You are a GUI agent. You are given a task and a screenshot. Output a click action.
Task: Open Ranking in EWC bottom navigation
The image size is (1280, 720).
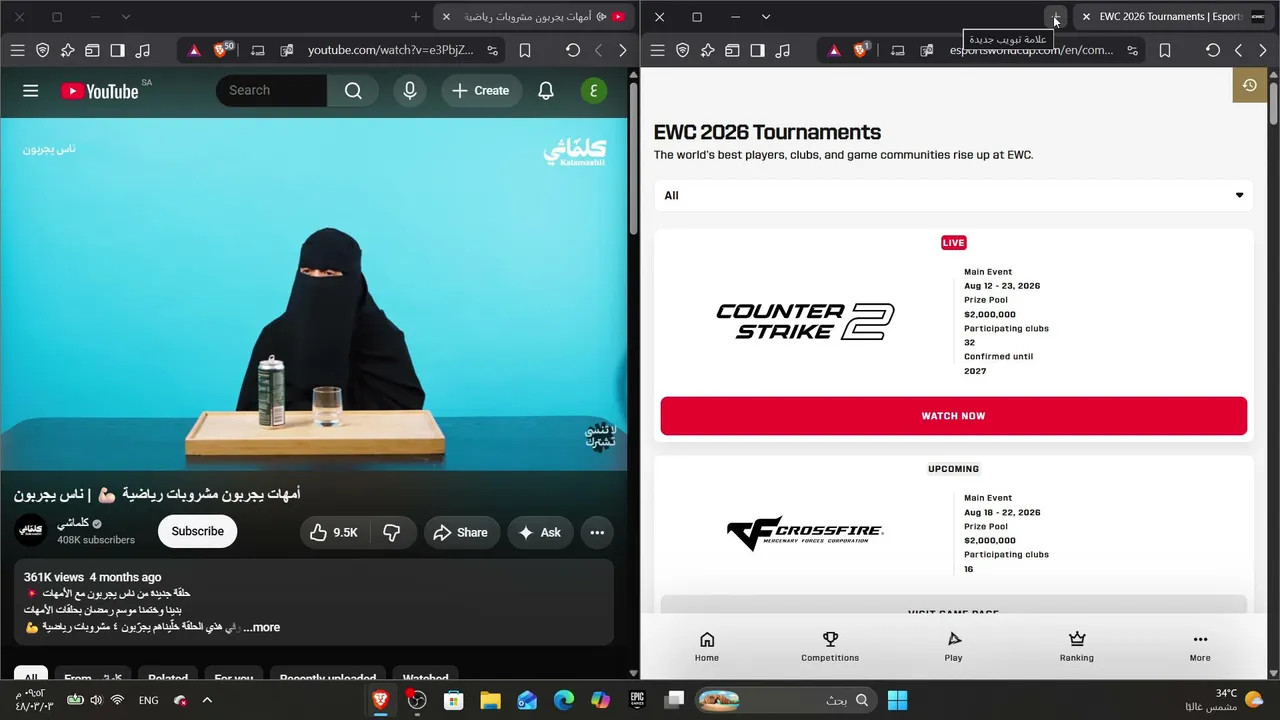pyautogui.click(x=1077, y=646)
